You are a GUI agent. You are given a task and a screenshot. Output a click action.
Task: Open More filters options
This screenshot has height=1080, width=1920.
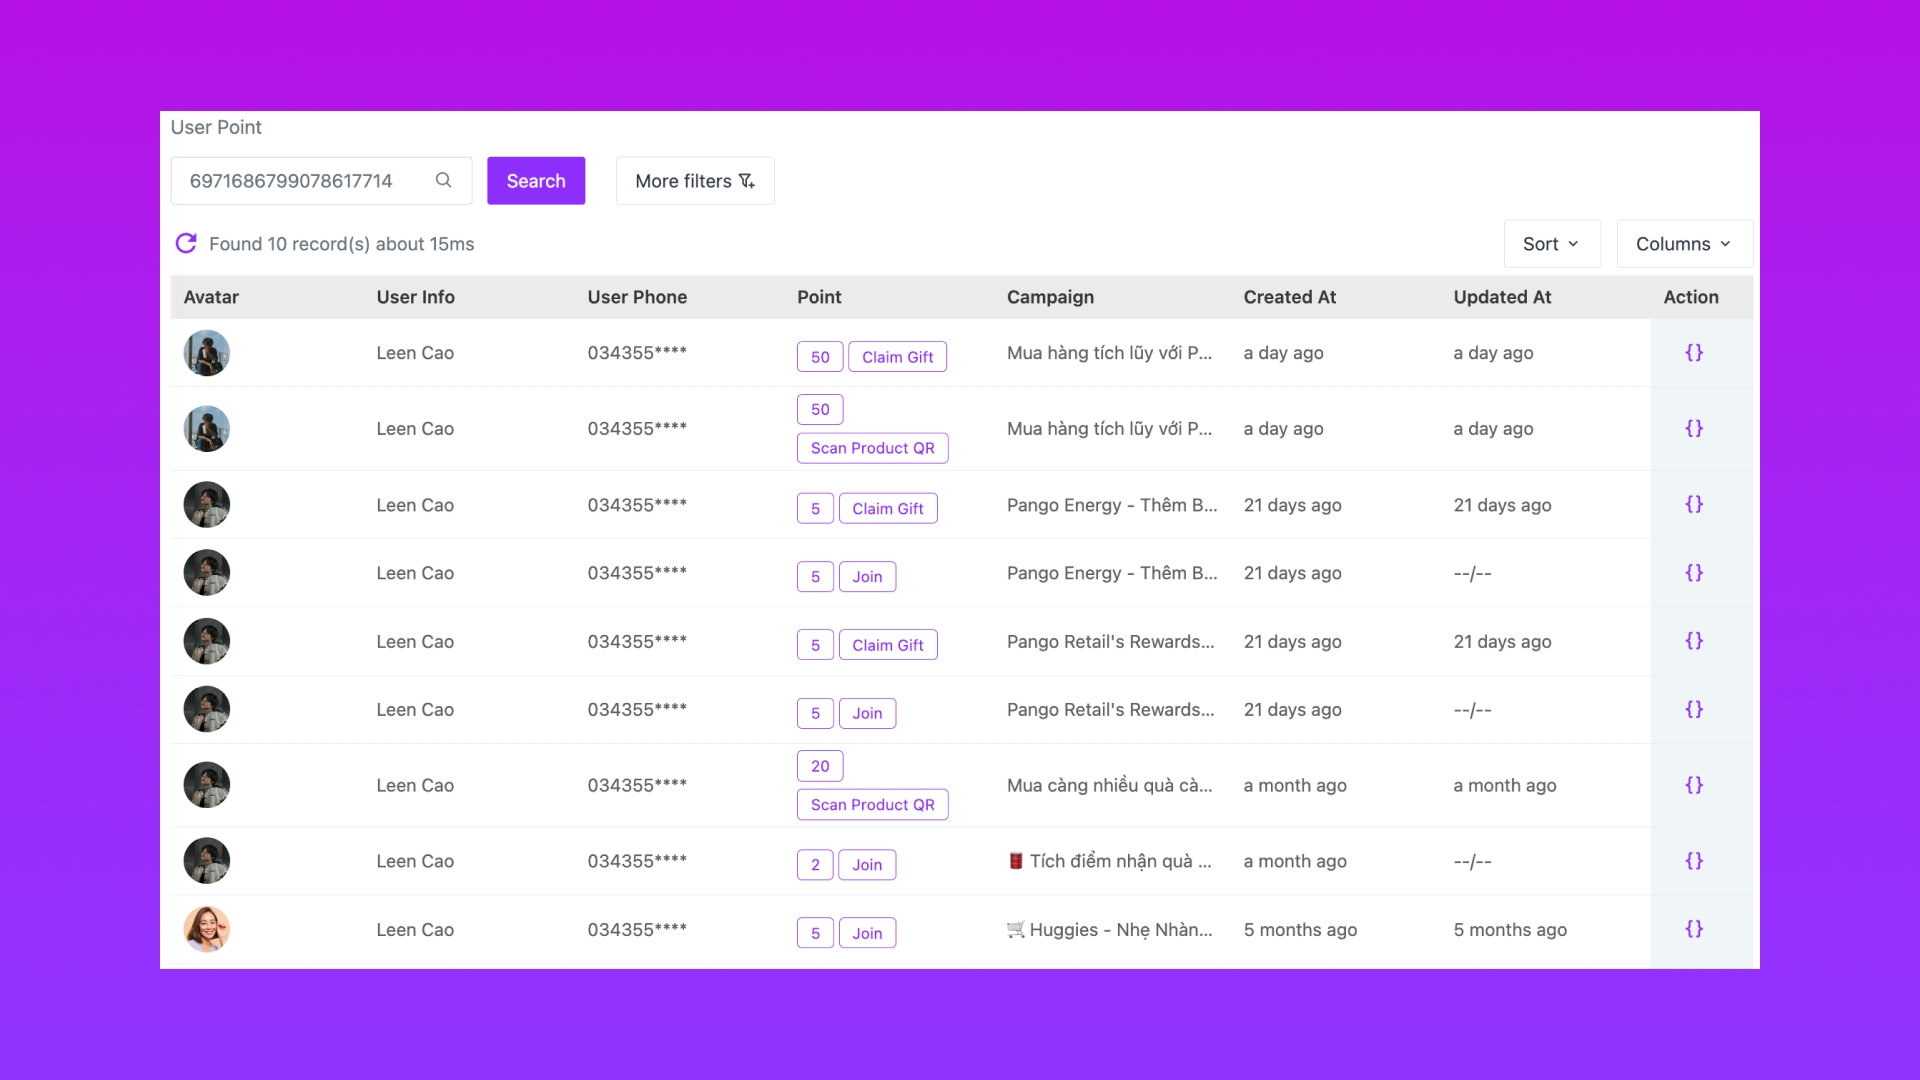pos(694,181)
